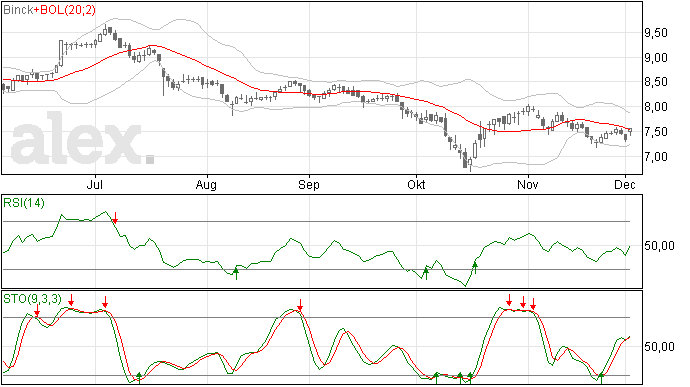Select the Aug month label
This screenshot has width=690, height=387.
pyautogui.click(x=206, y=184)
